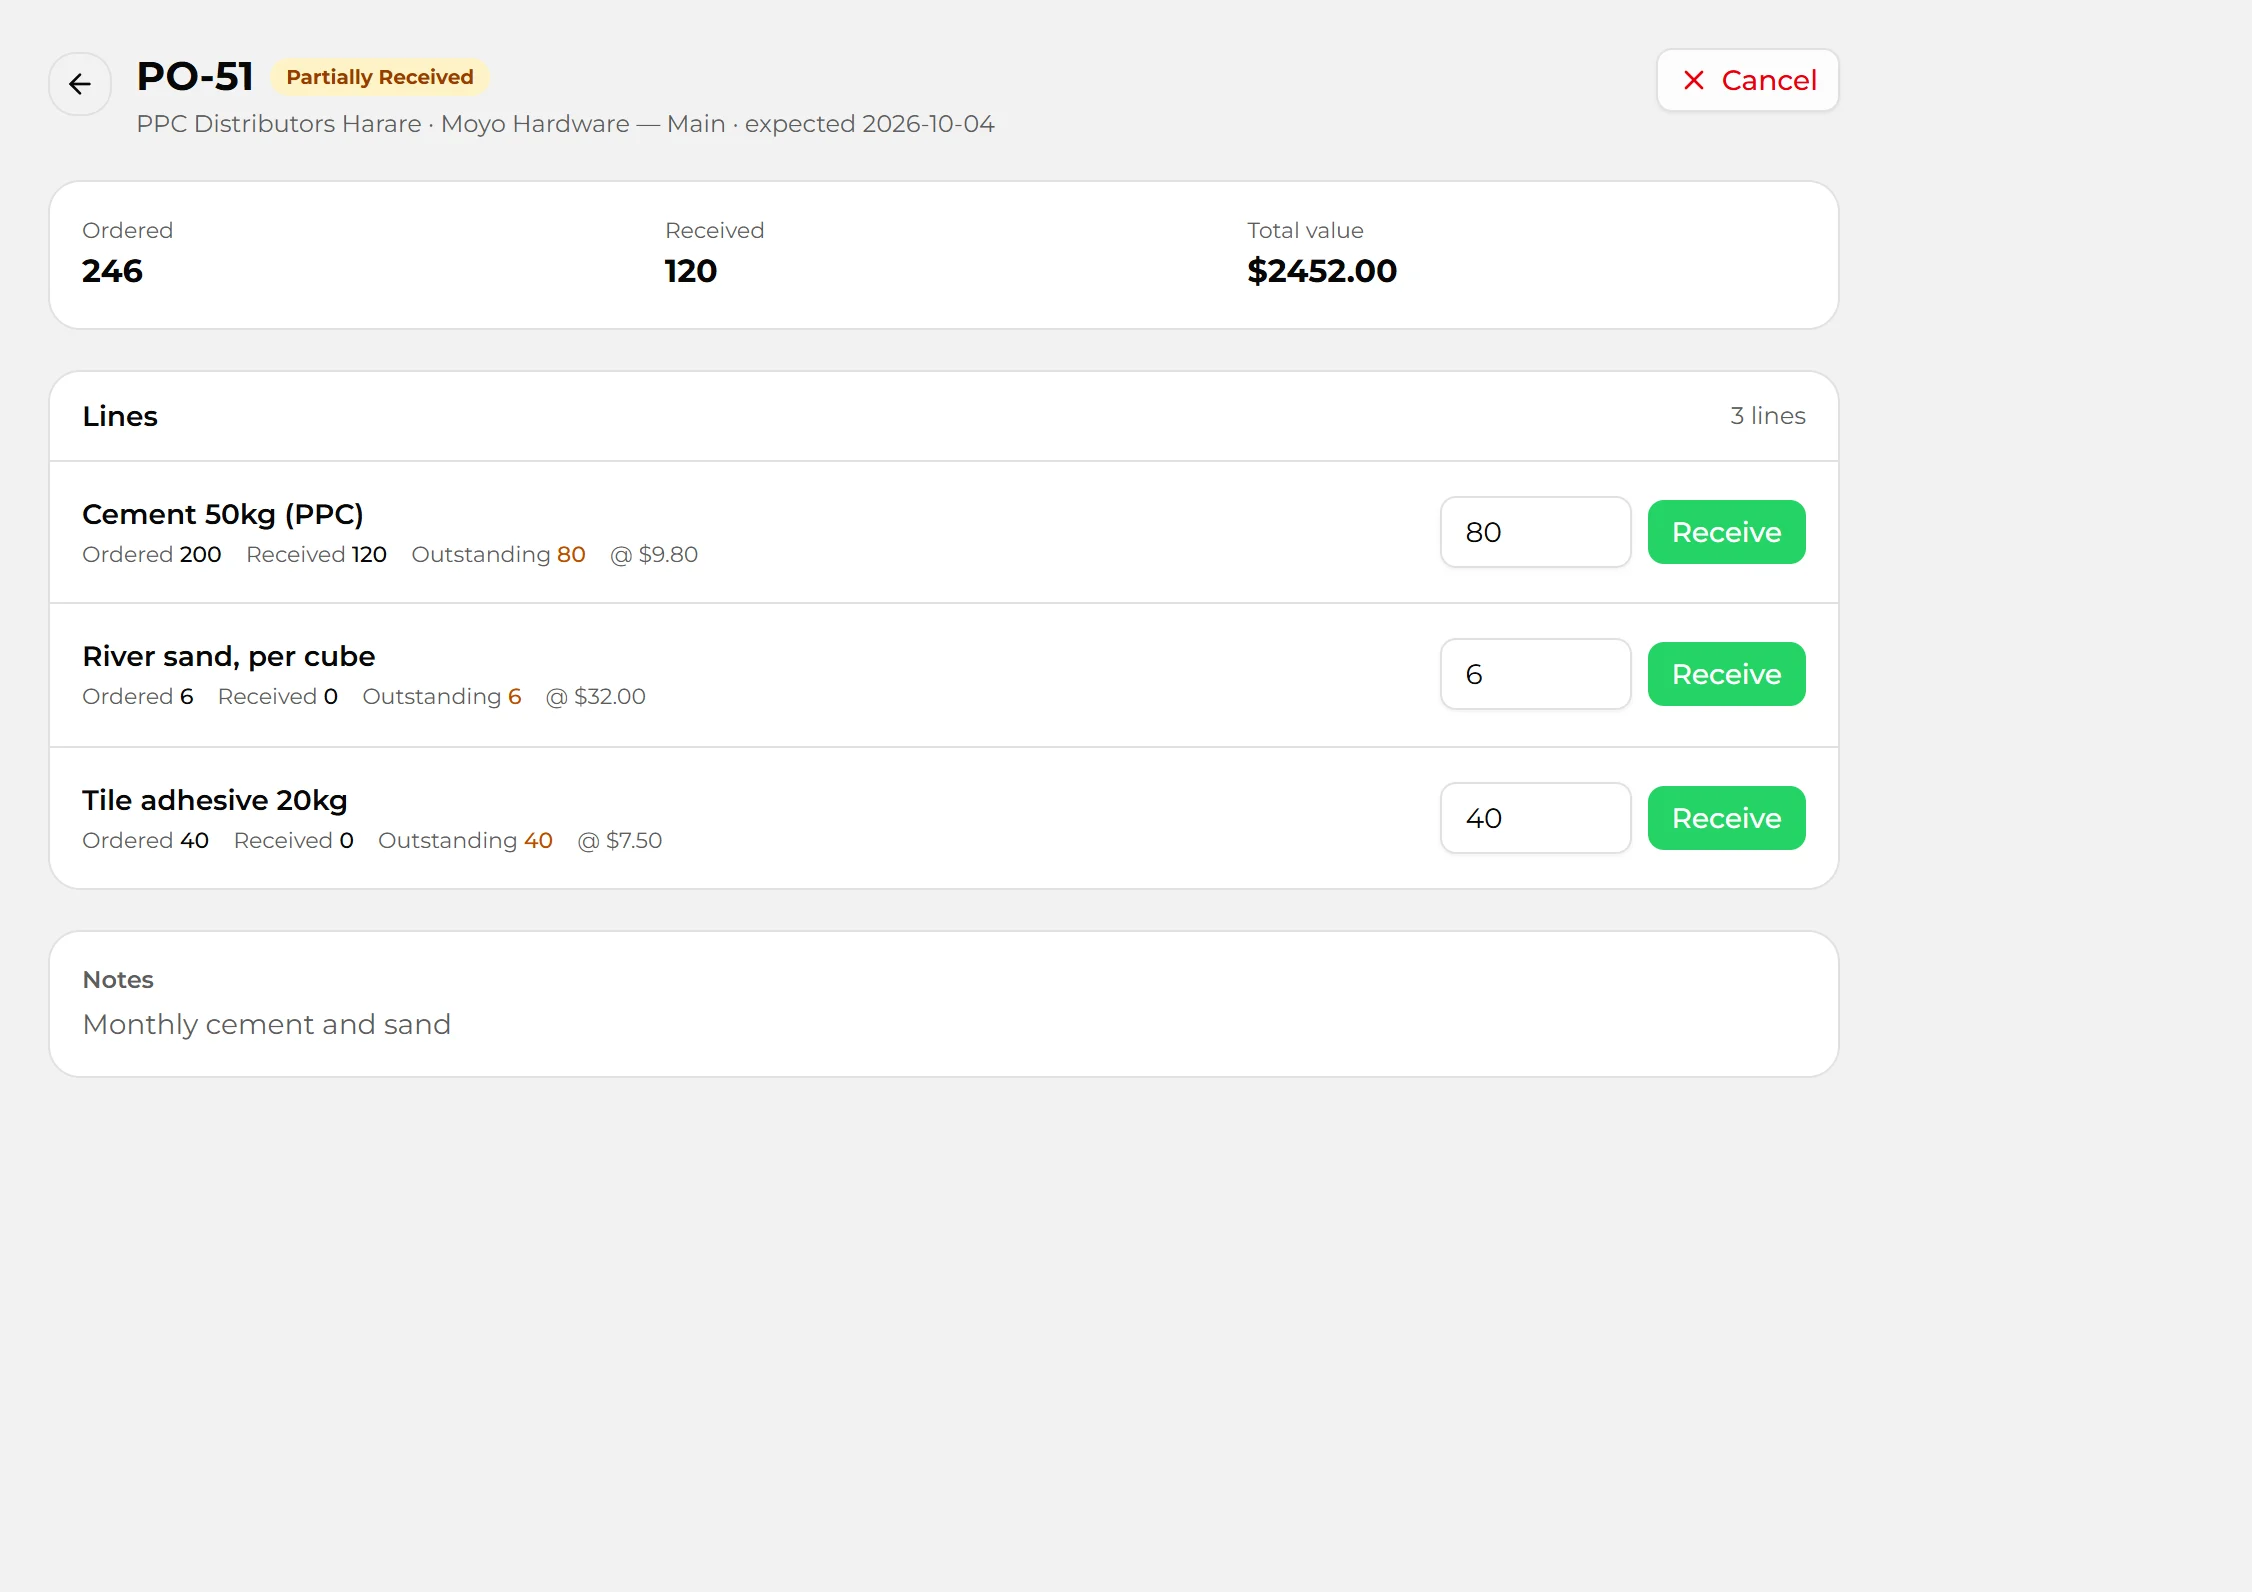
Task: Click the Tile adhesive 20kg item name
Action: [215, 800]
